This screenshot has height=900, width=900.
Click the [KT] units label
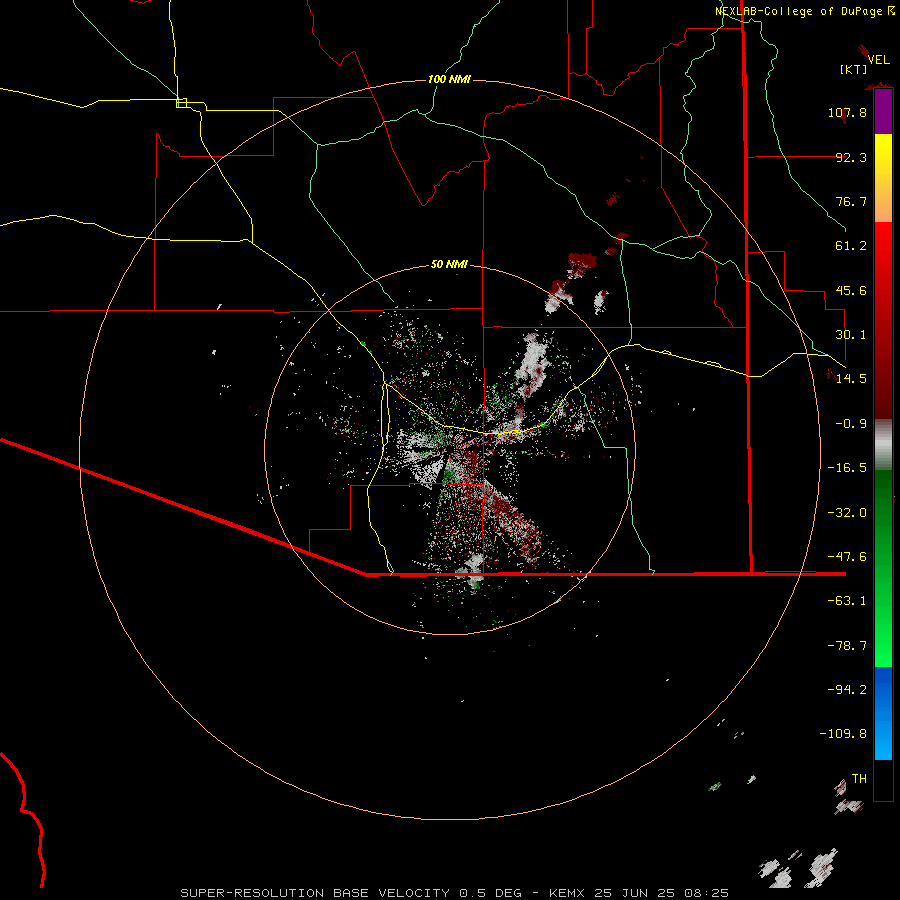(854, 69)
